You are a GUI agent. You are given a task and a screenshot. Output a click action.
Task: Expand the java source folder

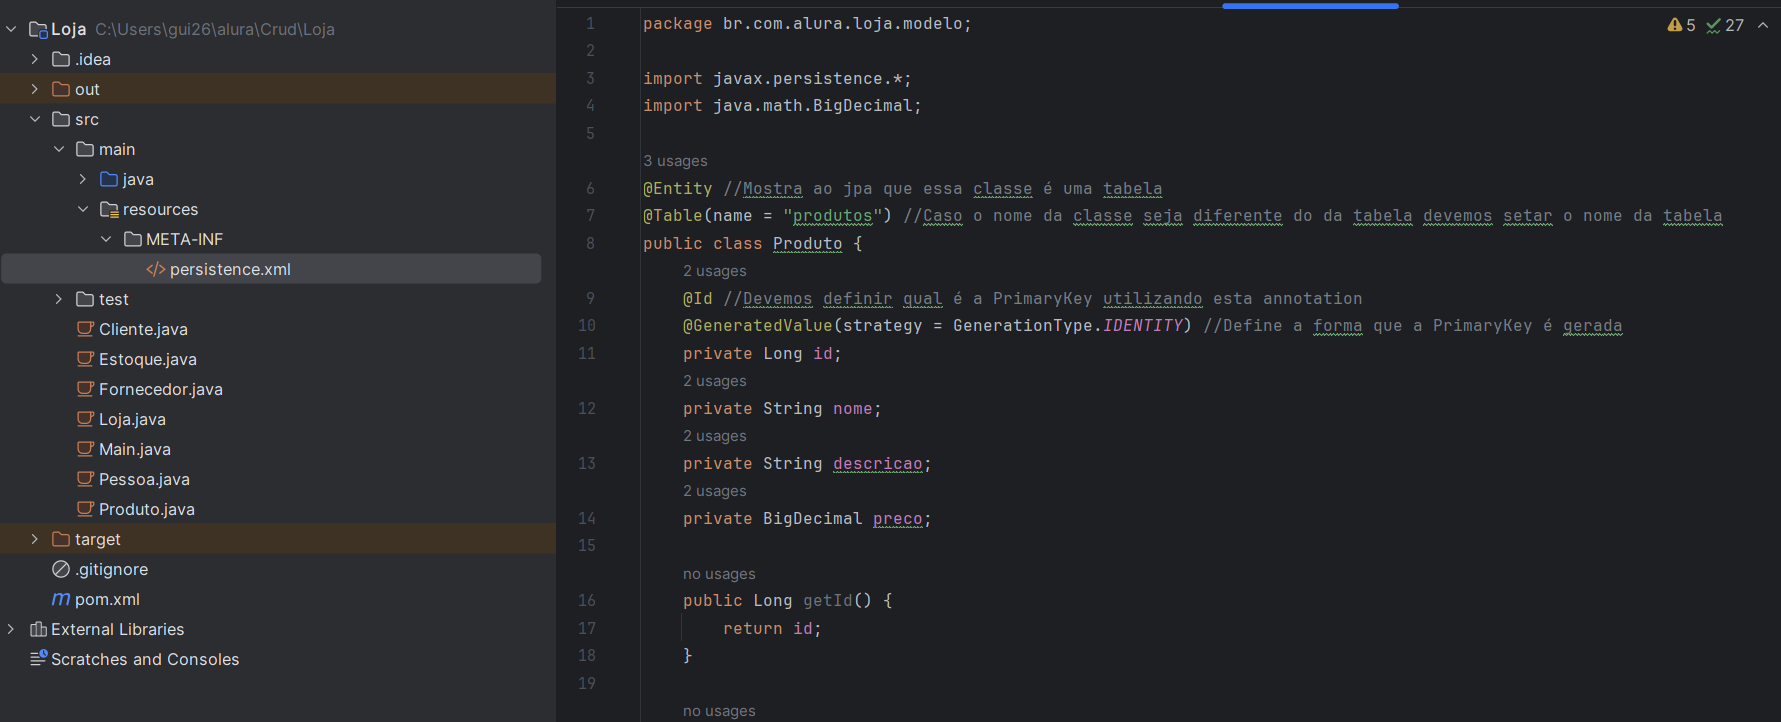[x=83, y=179]
